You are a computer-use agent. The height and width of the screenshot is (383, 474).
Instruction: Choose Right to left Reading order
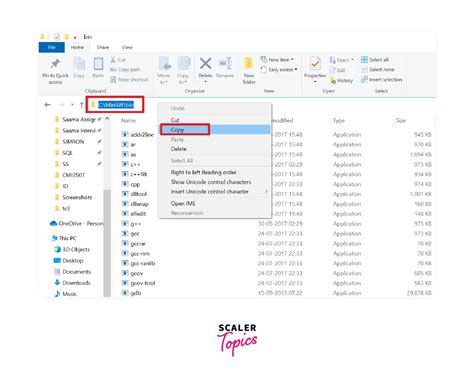coord(214,172)
